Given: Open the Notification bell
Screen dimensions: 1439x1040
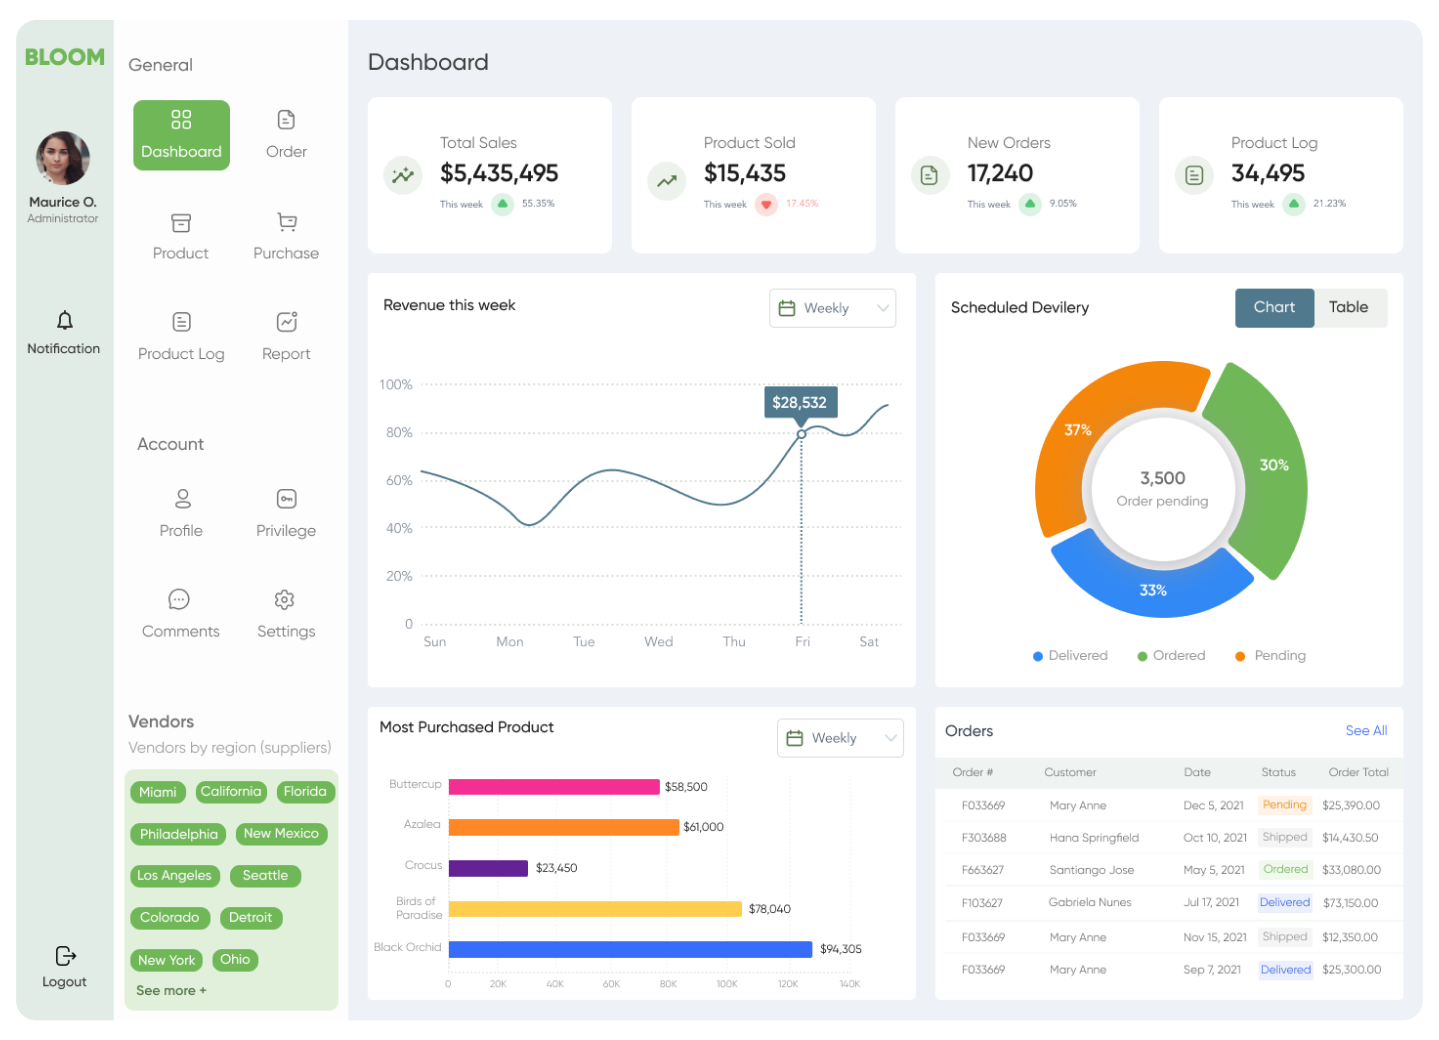Looking at the screenshot, I should [64, 331].
